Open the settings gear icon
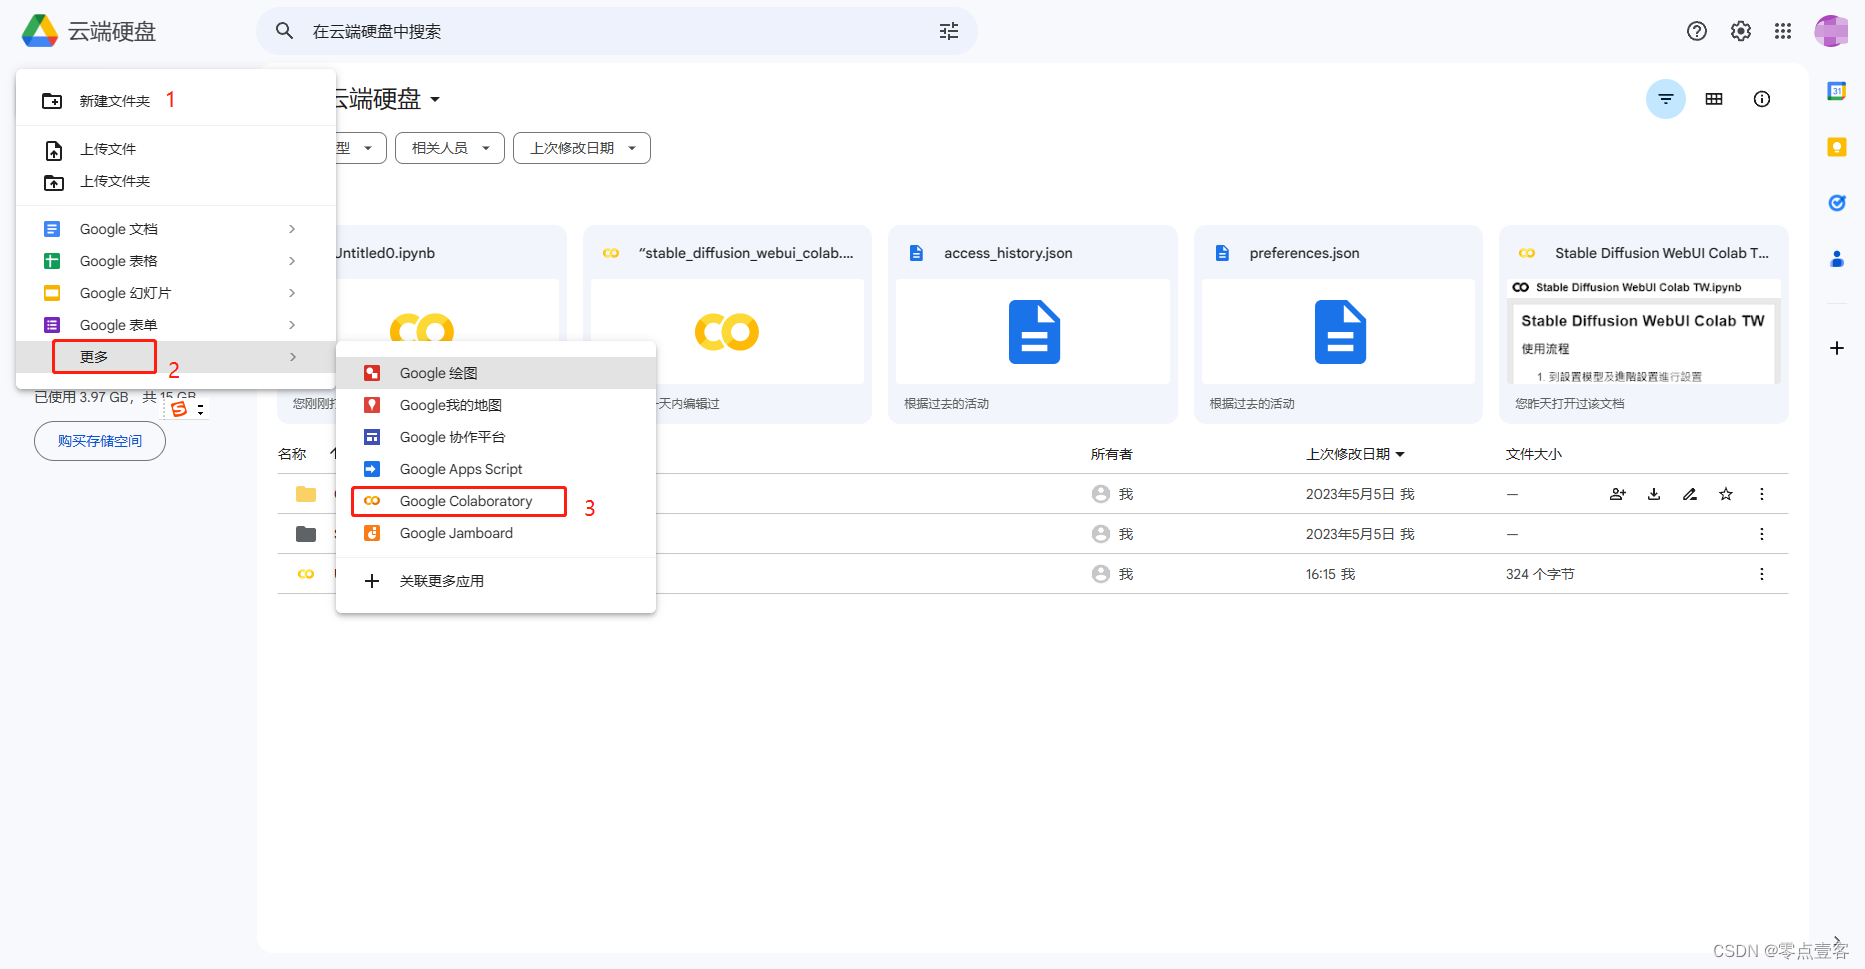 click(x=1741, y=31)
